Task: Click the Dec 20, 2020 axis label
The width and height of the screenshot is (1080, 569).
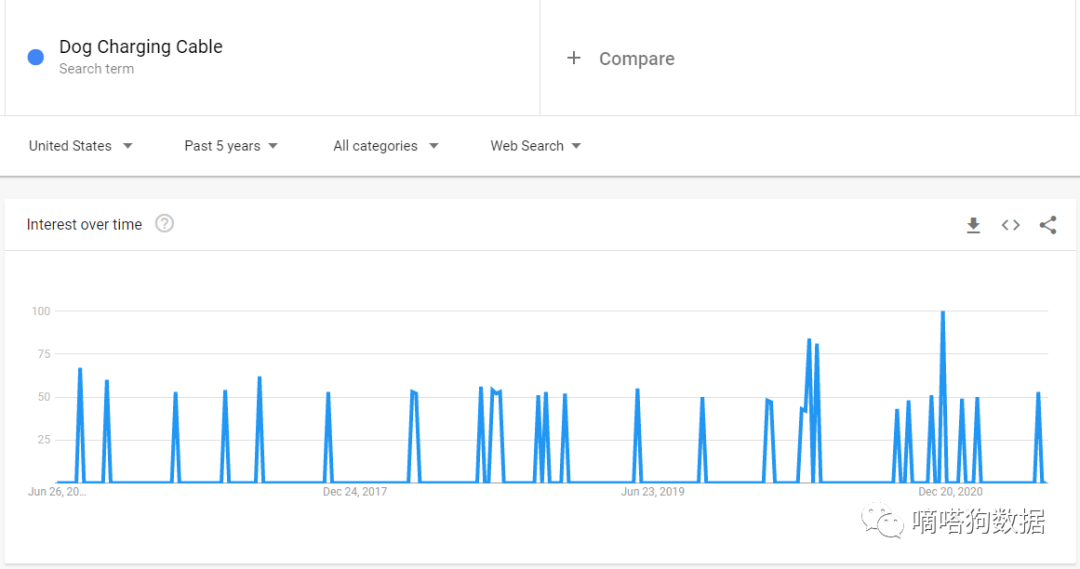Action: pyautogui.click(x=950, y=492)
